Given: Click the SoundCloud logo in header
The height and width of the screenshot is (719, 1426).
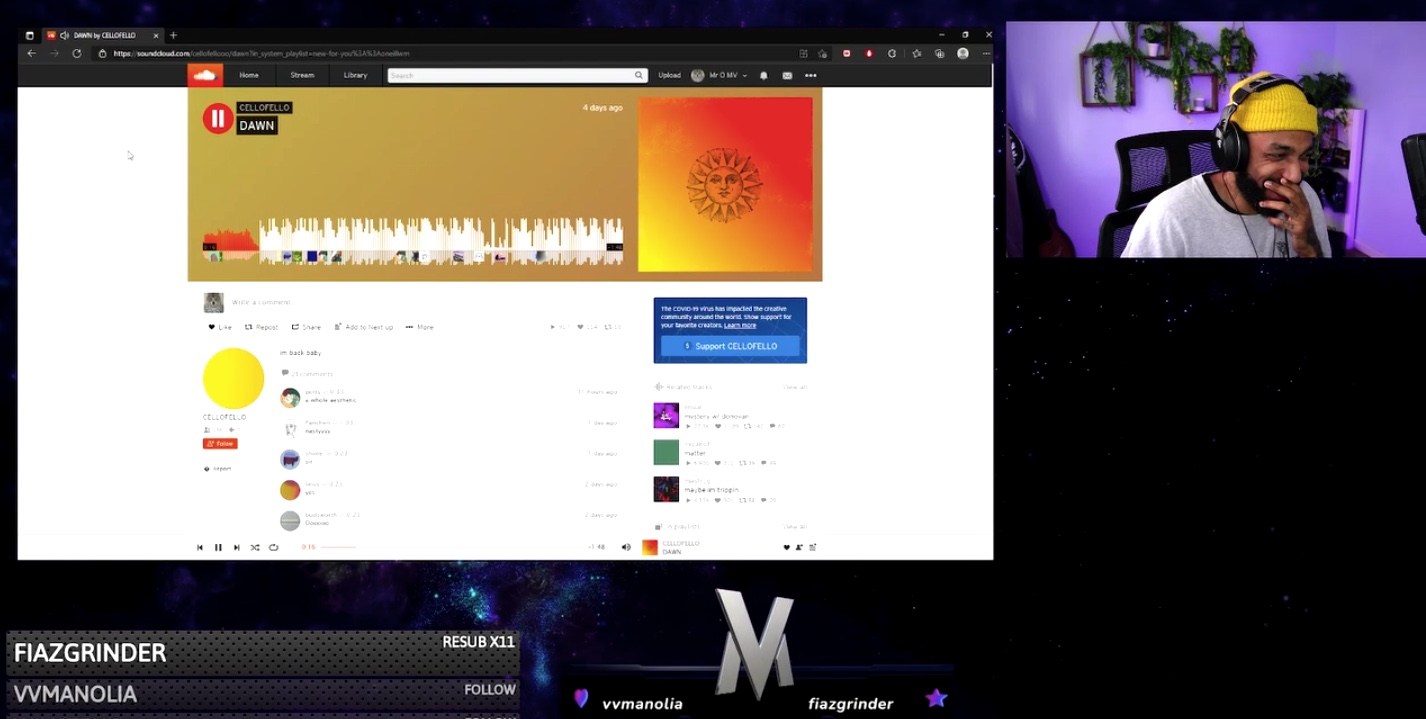Looking at the screenshot, I should 205,75.
